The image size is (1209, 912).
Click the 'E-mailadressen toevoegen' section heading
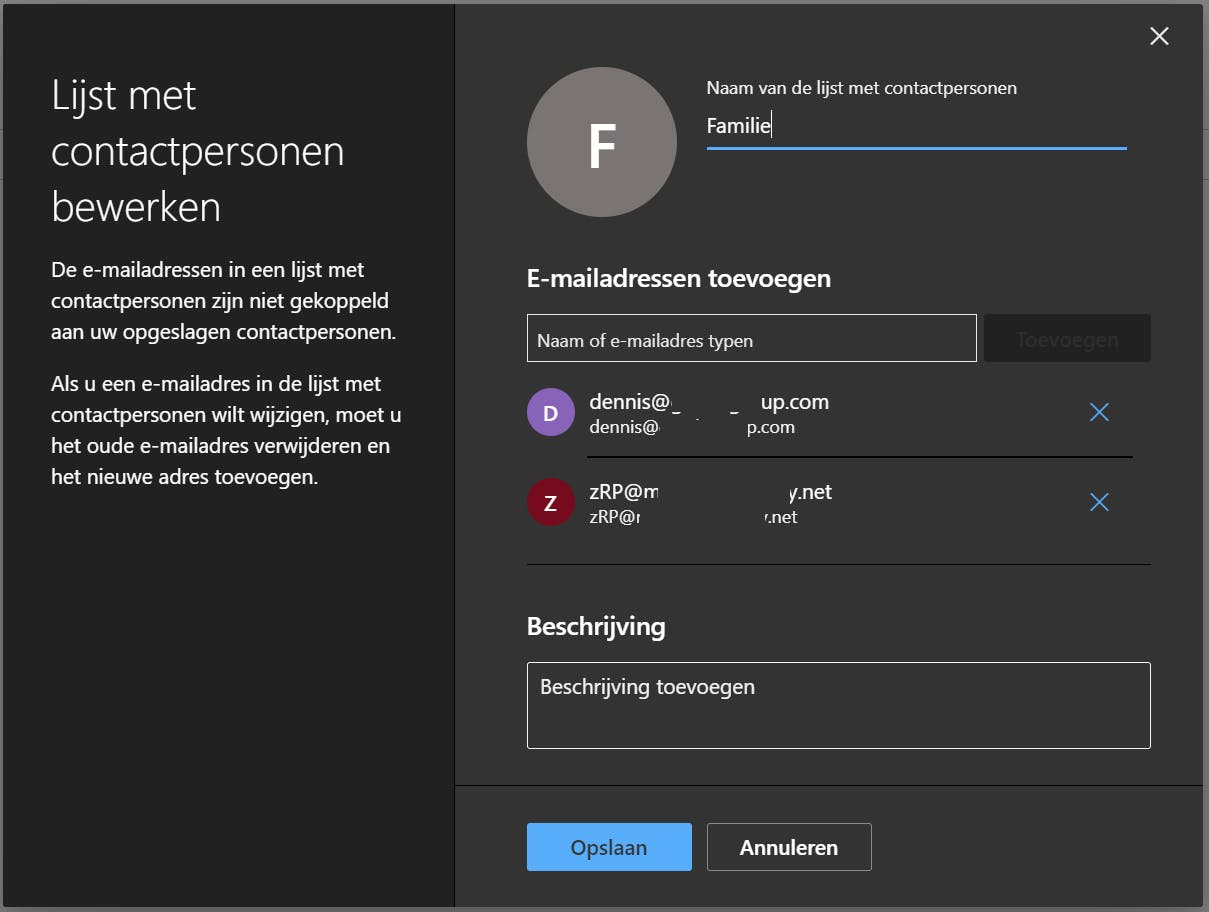click(x=678, y=278)
